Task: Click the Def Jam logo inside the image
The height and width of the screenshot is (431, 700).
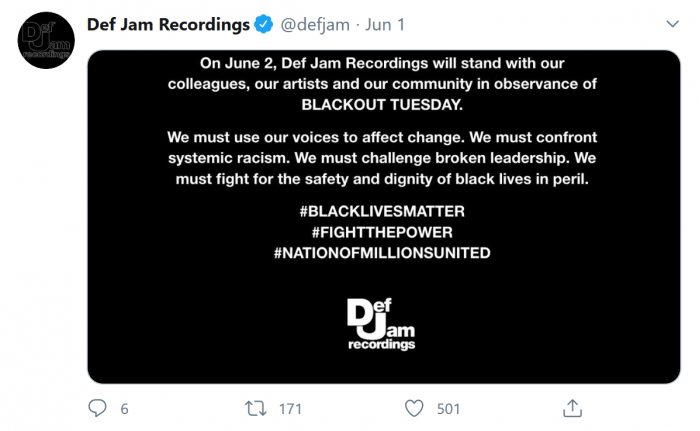Action: pos(382,323)
